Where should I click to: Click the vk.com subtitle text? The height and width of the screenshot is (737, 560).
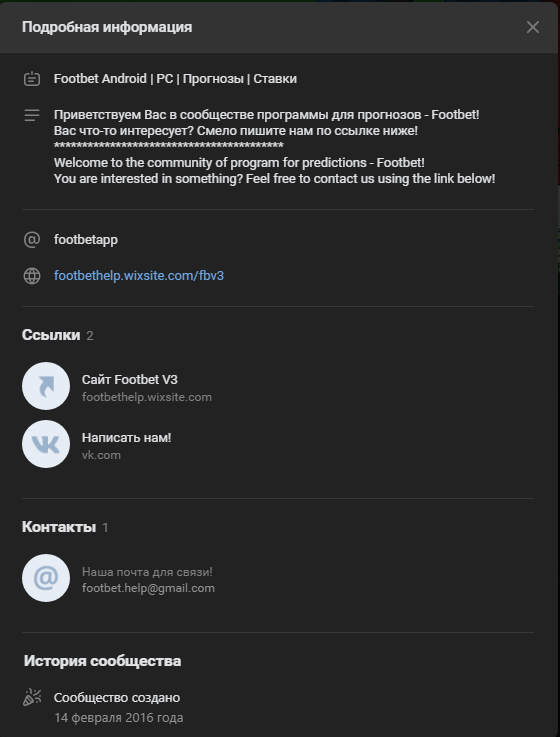point(101,455)
